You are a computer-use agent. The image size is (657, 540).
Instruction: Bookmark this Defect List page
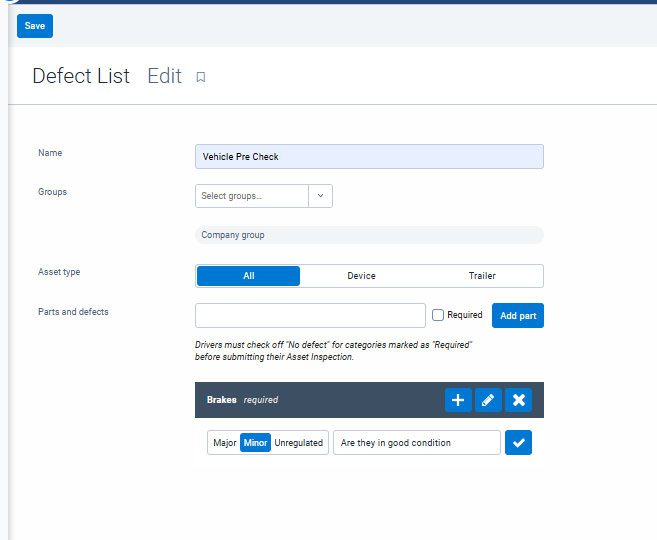(x=201, y=77)
